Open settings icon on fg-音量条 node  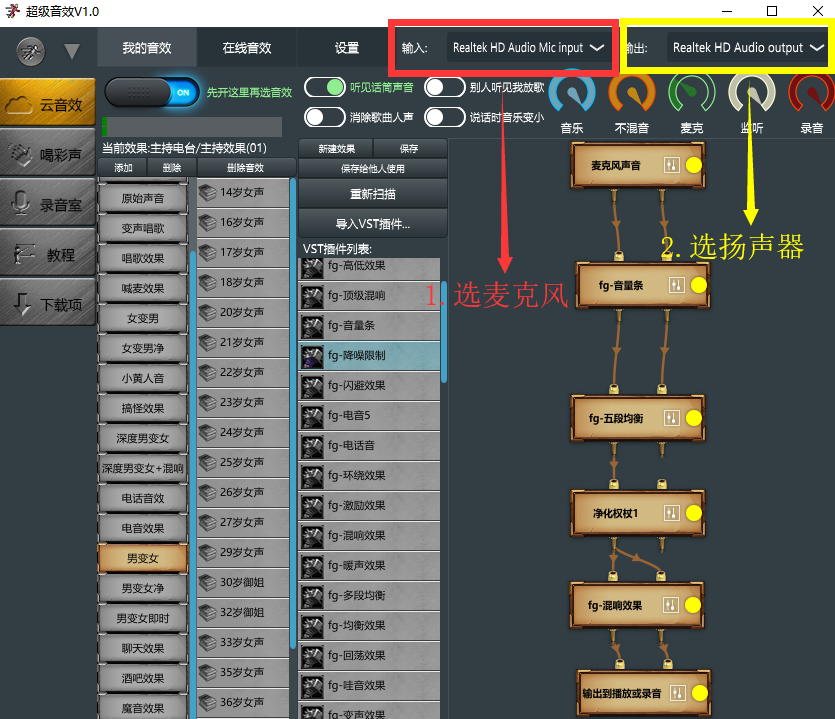677,285
